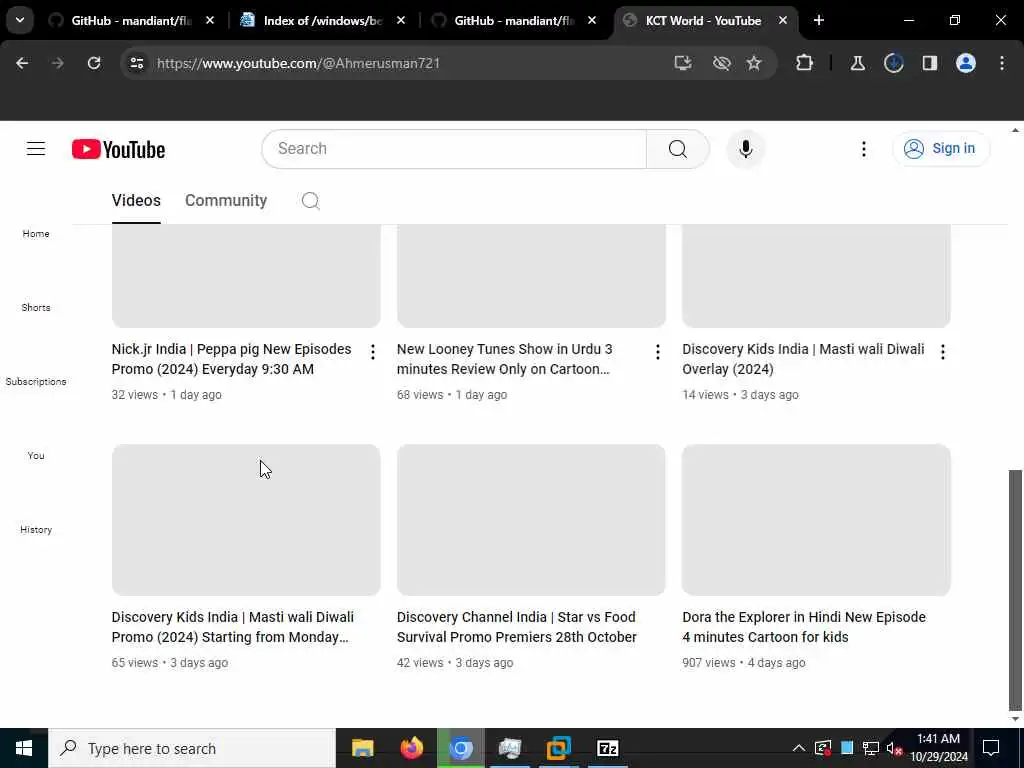This screenshot has height=768, width=1024.
Task: Open Dora the Explorer video thumbnail
Action: click(x=816, y=520)
